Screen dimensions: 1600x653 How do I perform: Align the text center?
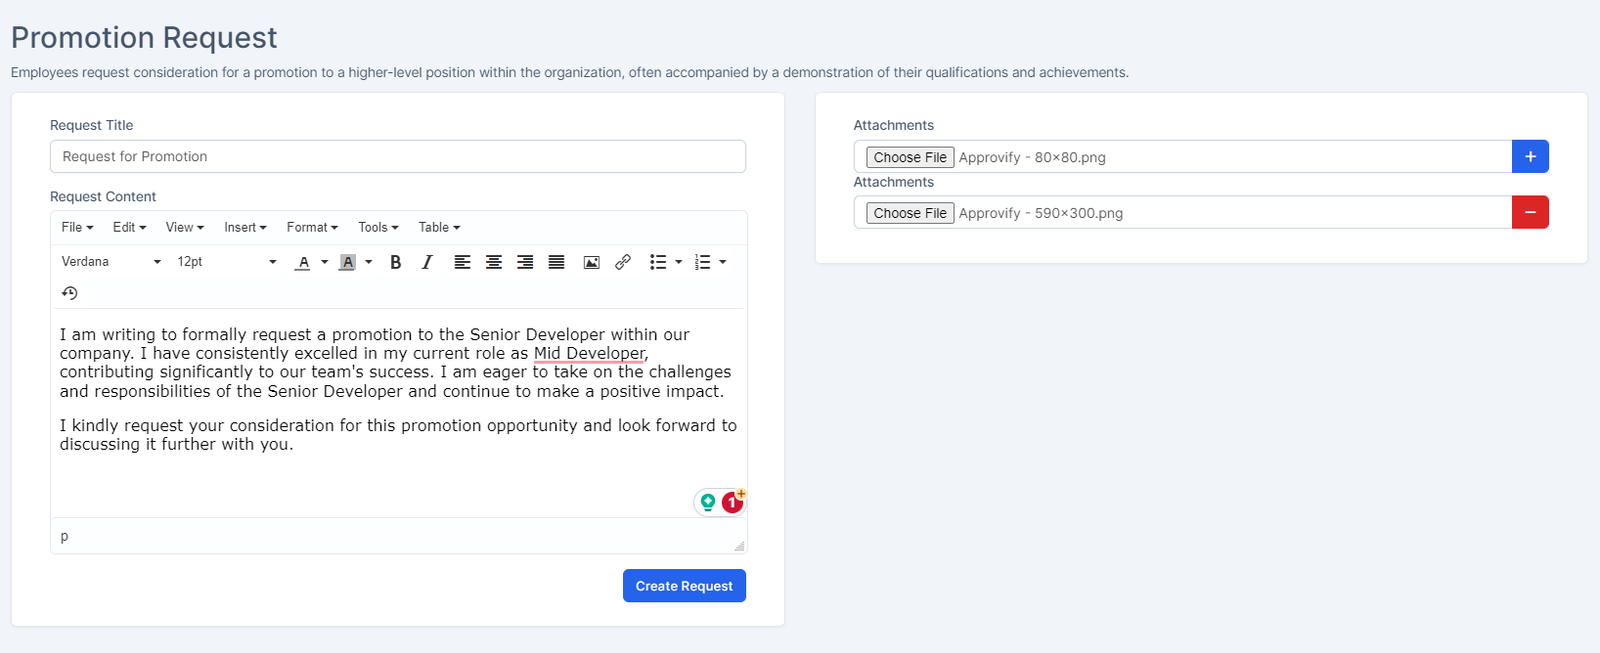(493, 261)
